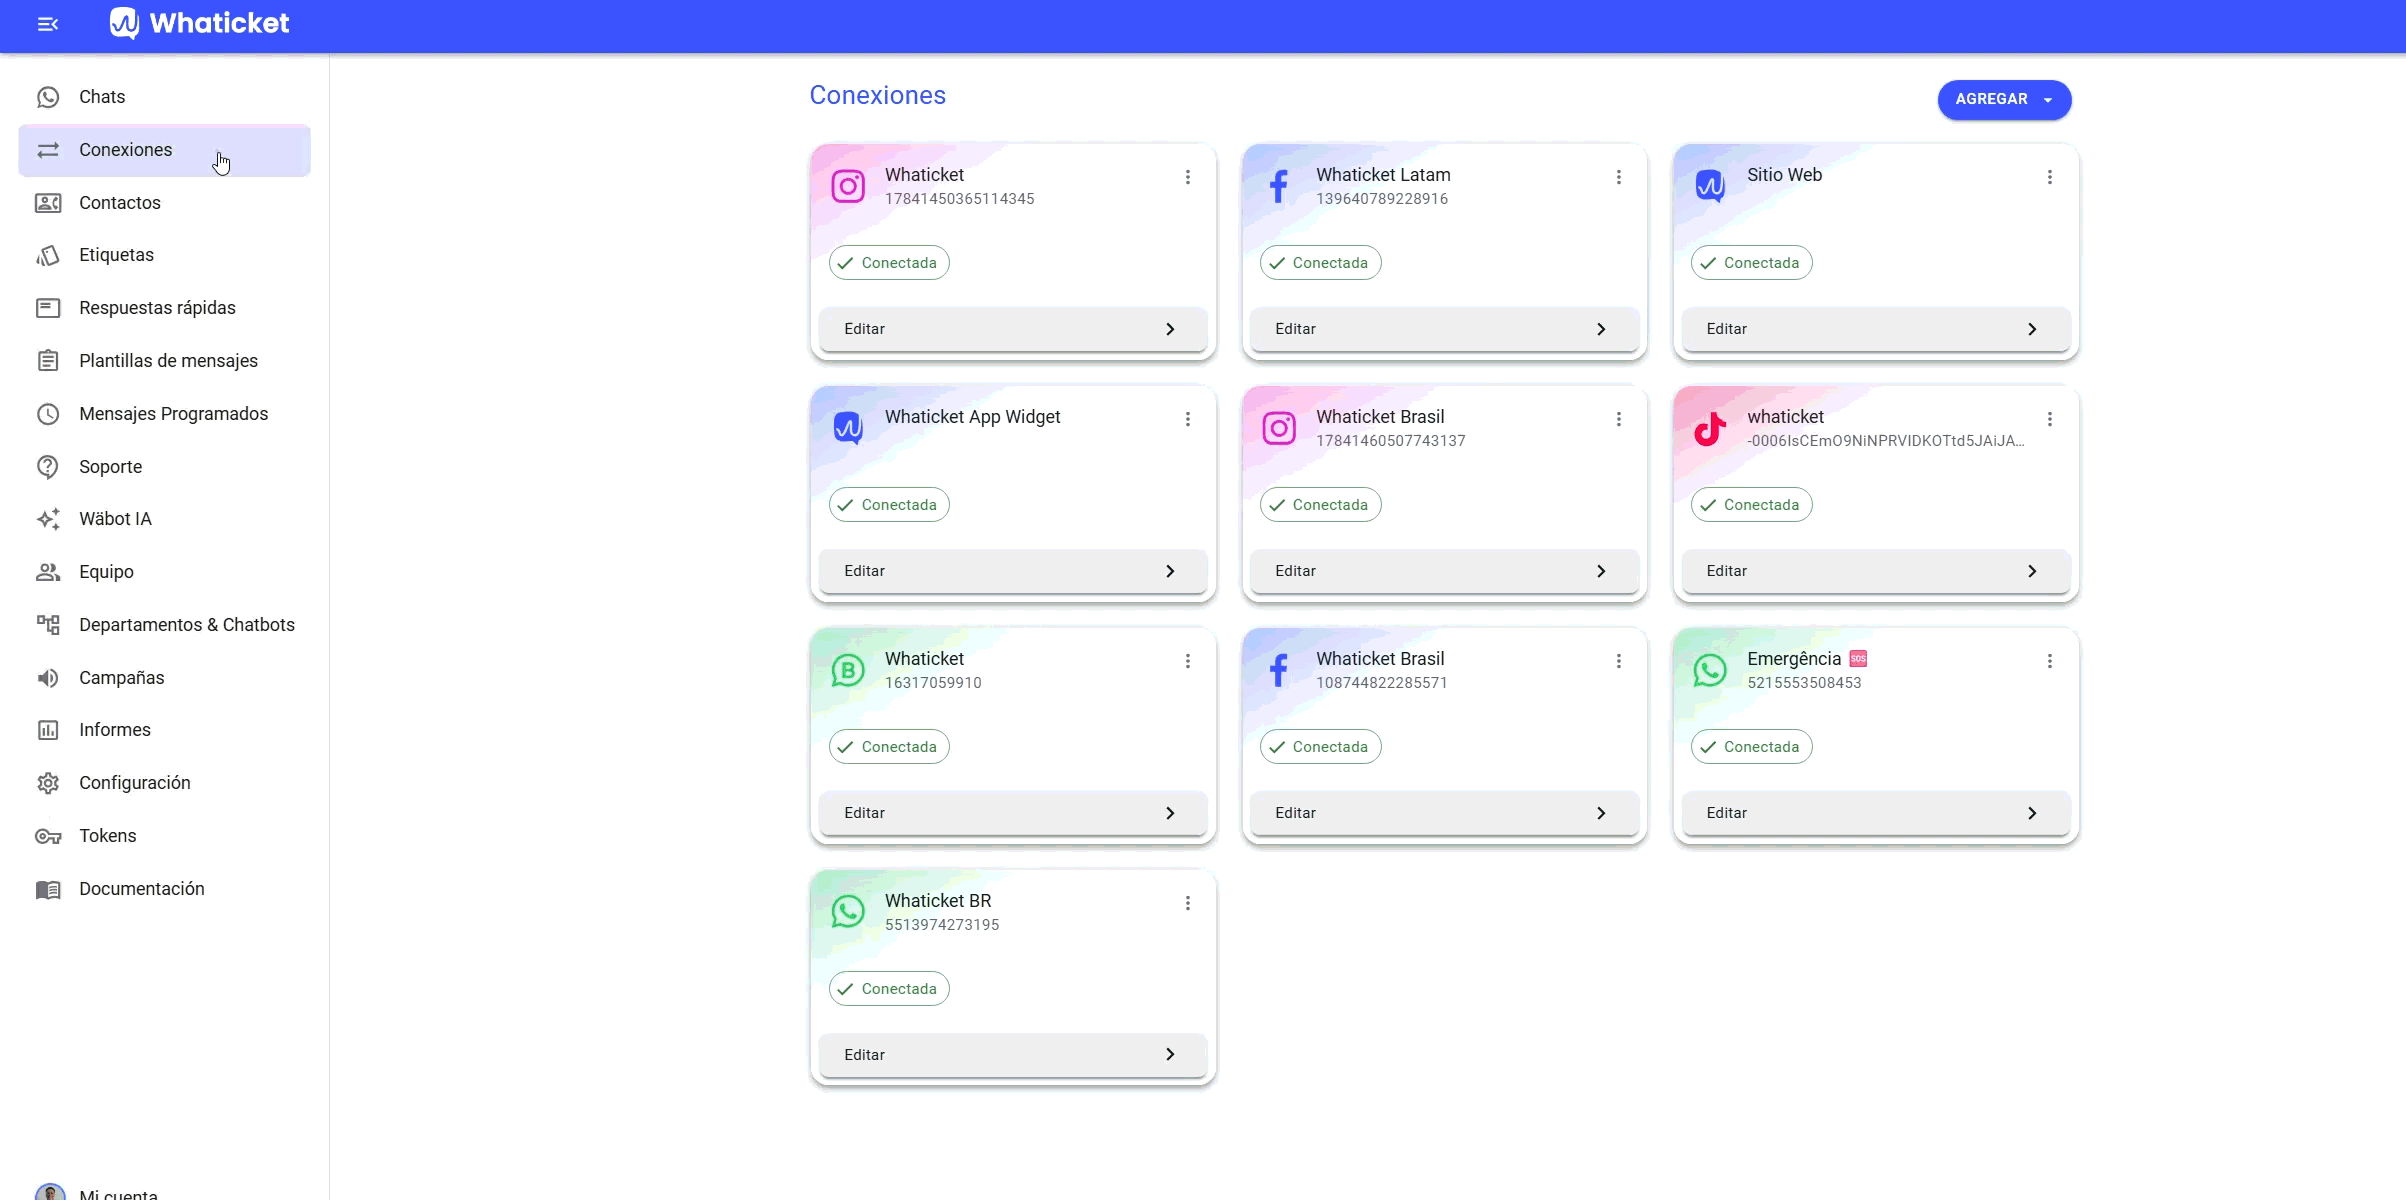Viewport: 2406px width, 1200px height.
Task: Expand the AGREGAR dropdown button
Action: pos(2004,99)
